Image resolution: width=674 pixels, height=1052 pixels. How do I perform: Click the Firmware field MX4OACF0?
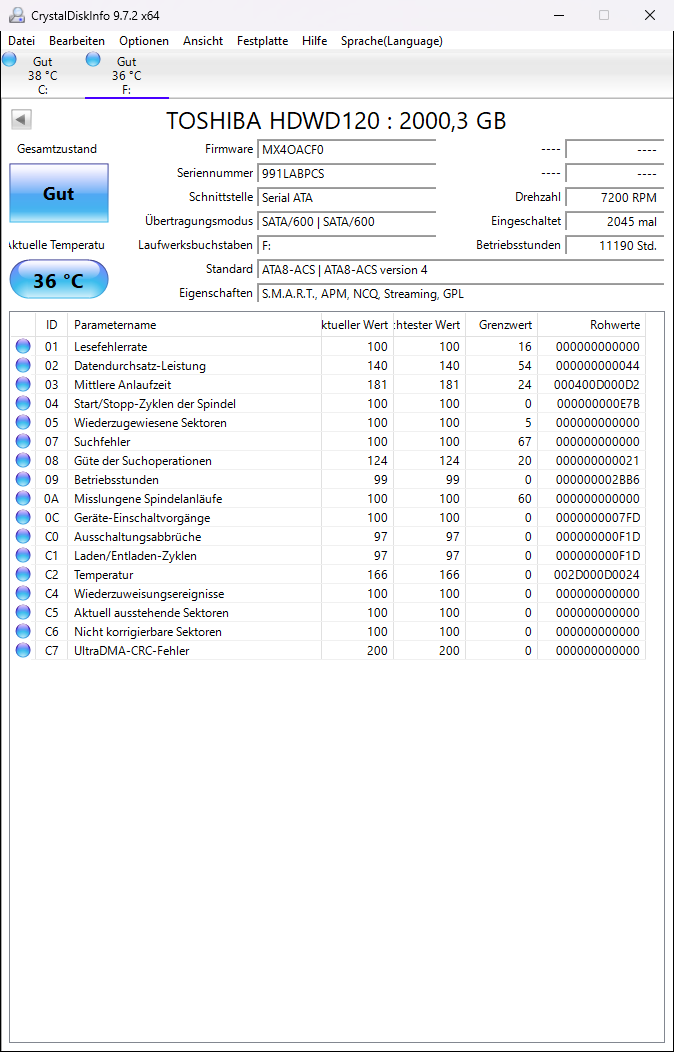[x=346, y=149]
